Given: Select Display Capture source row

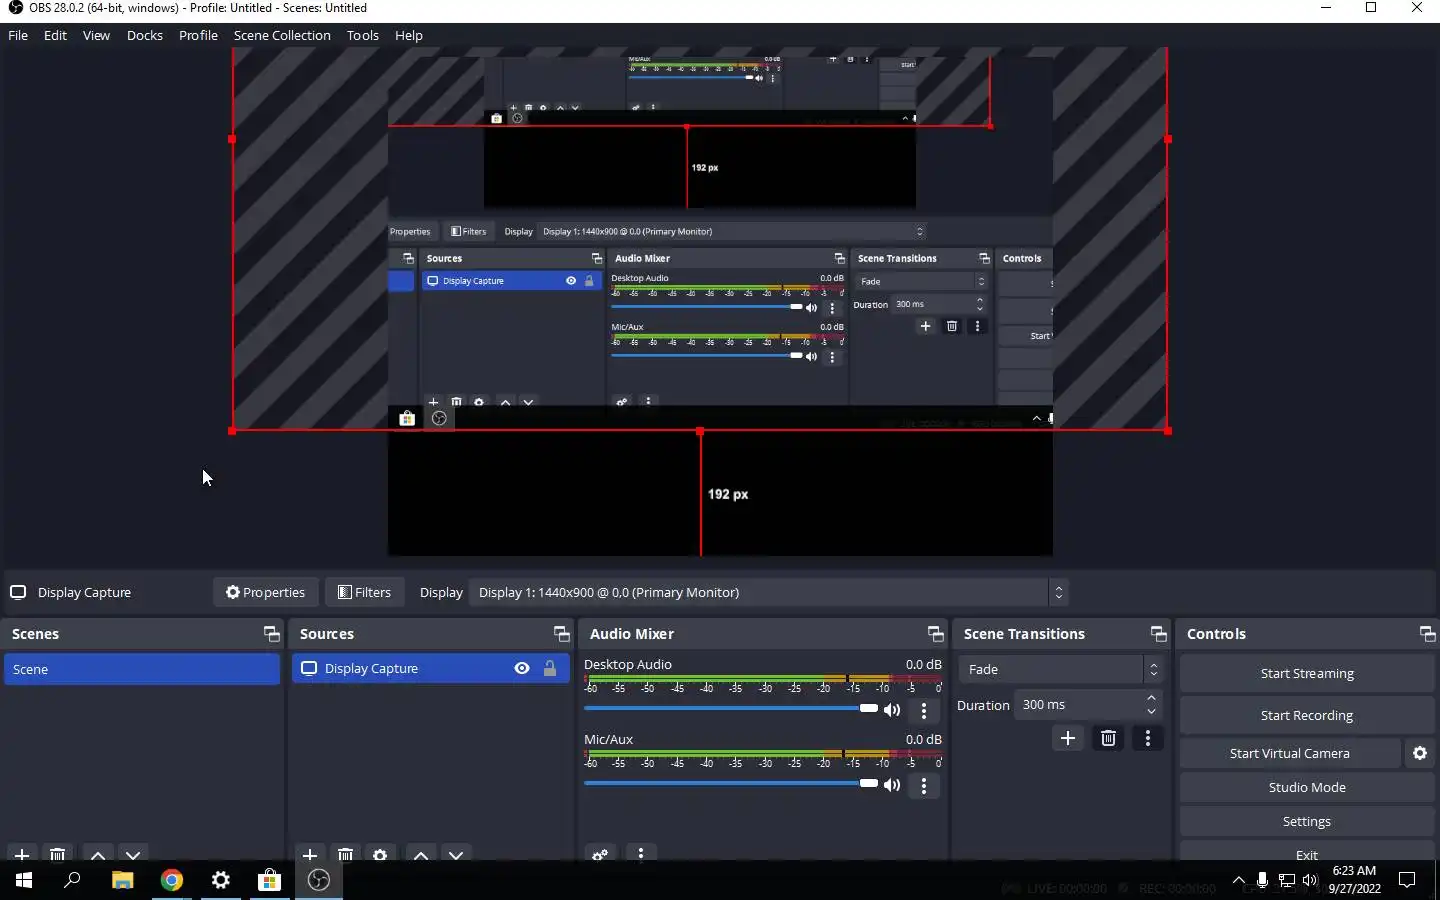Looking at the screenshot, I should (x=431, y=668).
